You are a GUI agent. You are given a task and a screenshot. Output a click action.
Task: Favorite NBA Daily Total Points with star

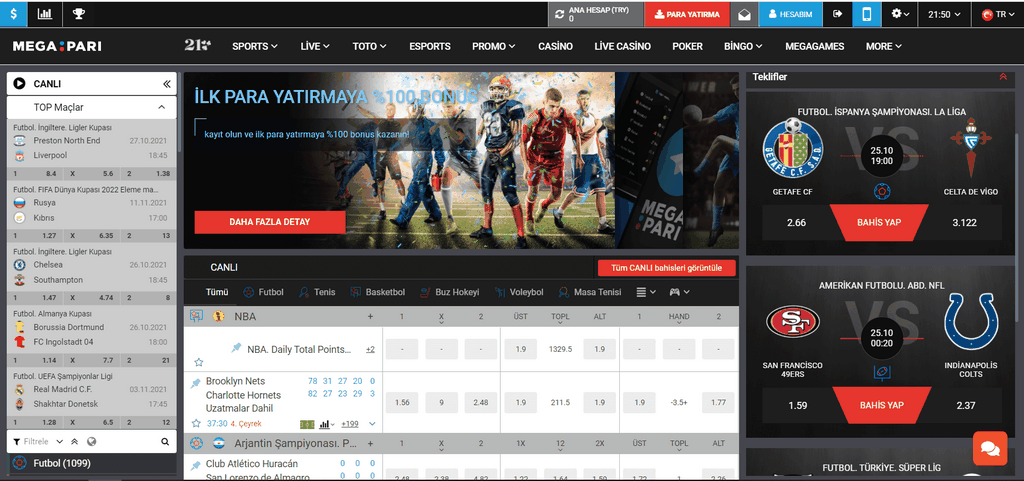(199, 362)
